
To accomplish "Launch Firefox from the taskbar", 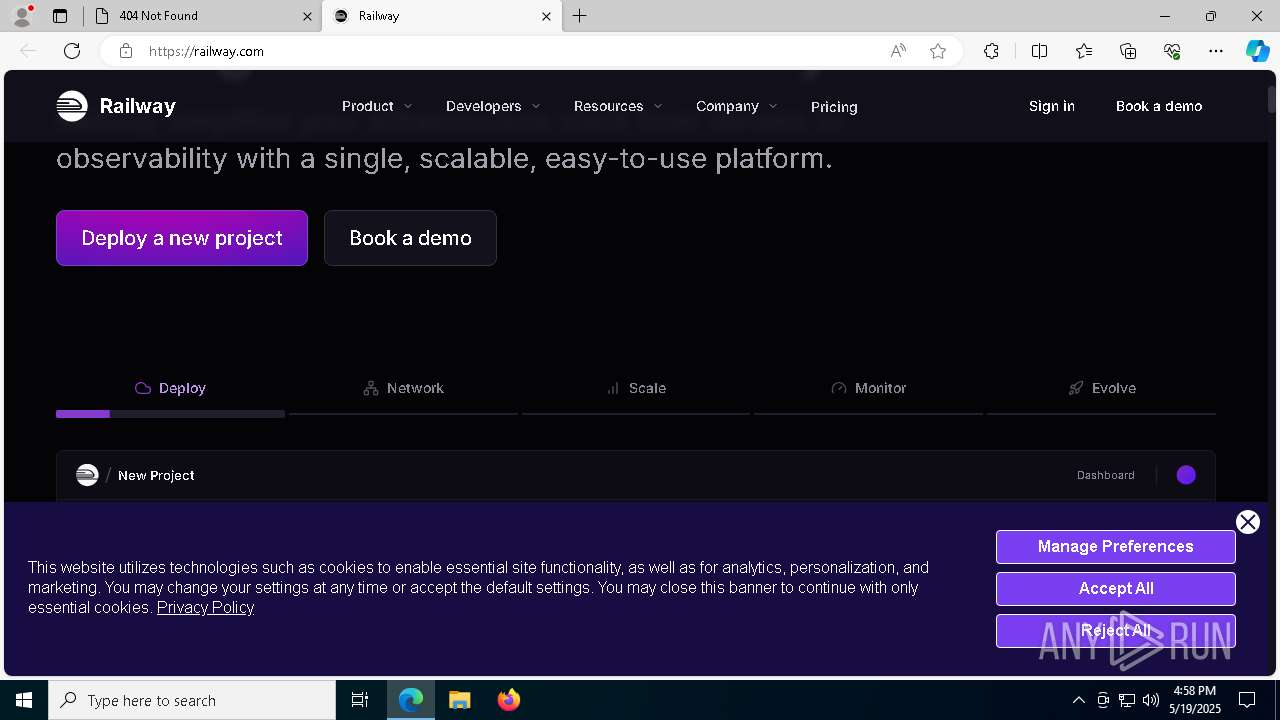I will 509,700.
